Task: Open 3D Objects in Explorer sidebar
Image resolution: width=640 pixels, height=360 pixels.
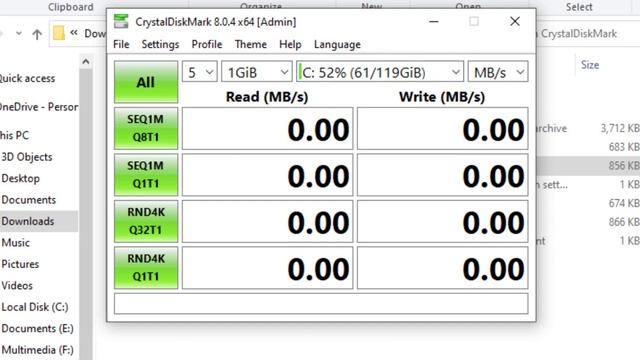Action: pyautogui.click(x=27, y=157)
